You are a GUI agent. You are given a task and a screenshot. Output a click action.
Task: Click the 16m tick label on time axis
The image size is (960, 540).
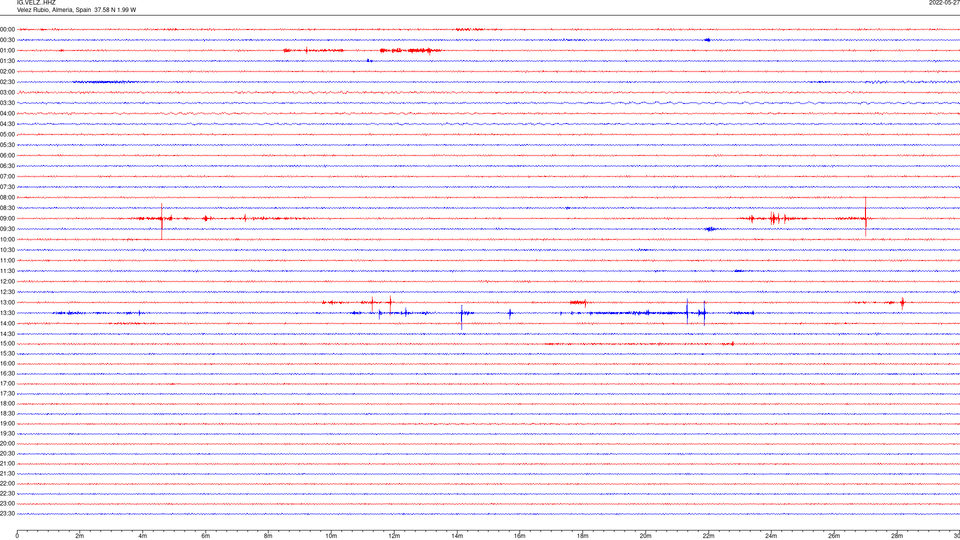point(520,536)
